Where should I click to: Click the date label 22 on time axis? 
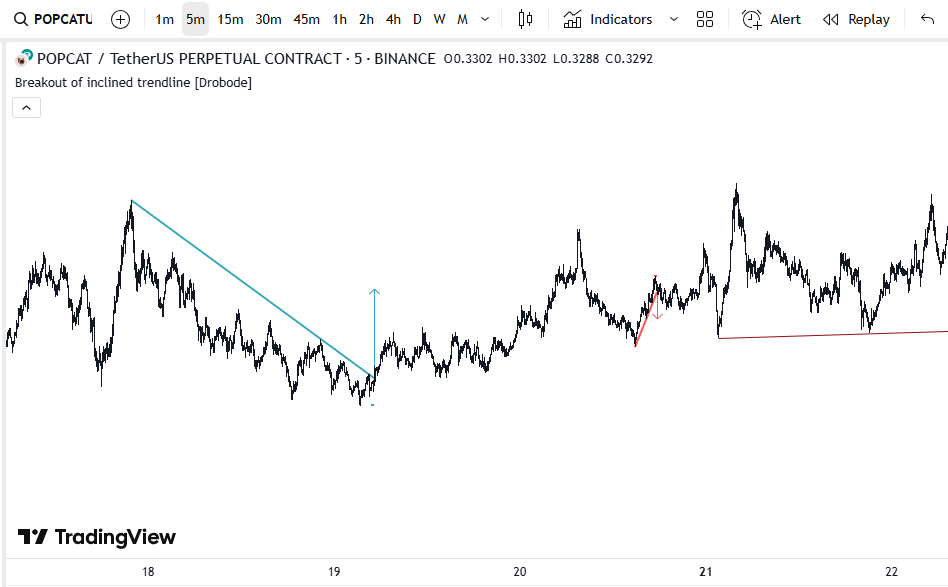click(892, 571)
